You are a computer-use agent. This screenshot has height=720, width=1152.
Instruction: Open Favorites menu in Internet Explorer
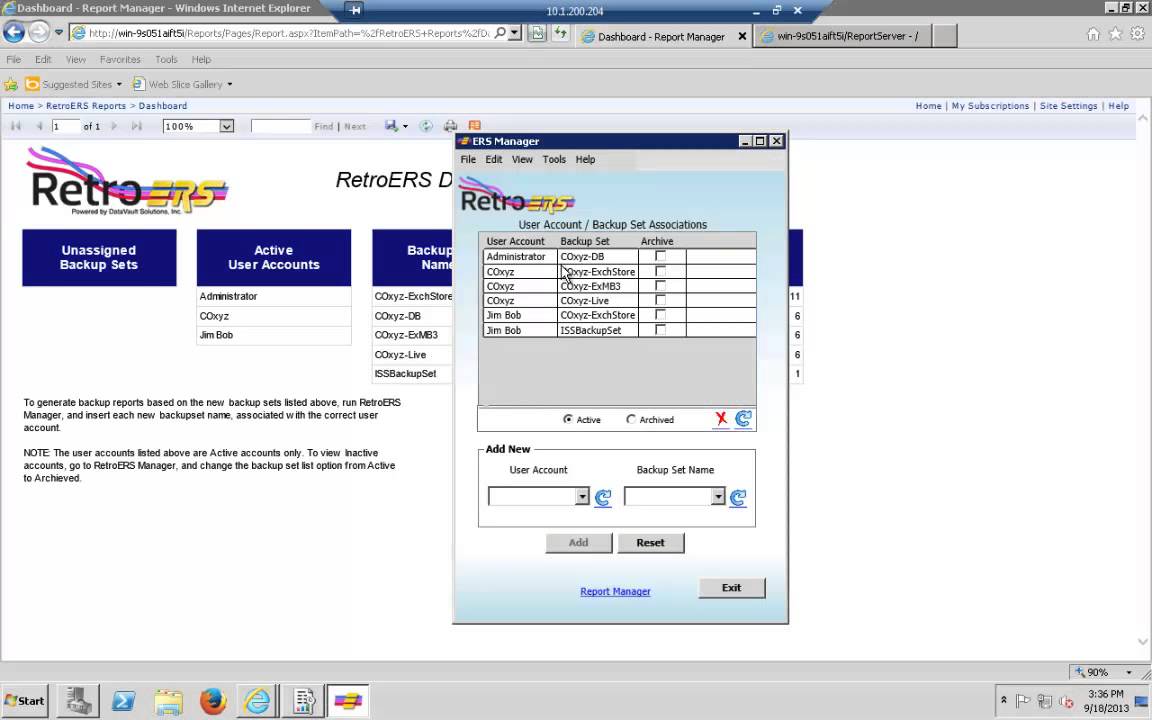120,60
